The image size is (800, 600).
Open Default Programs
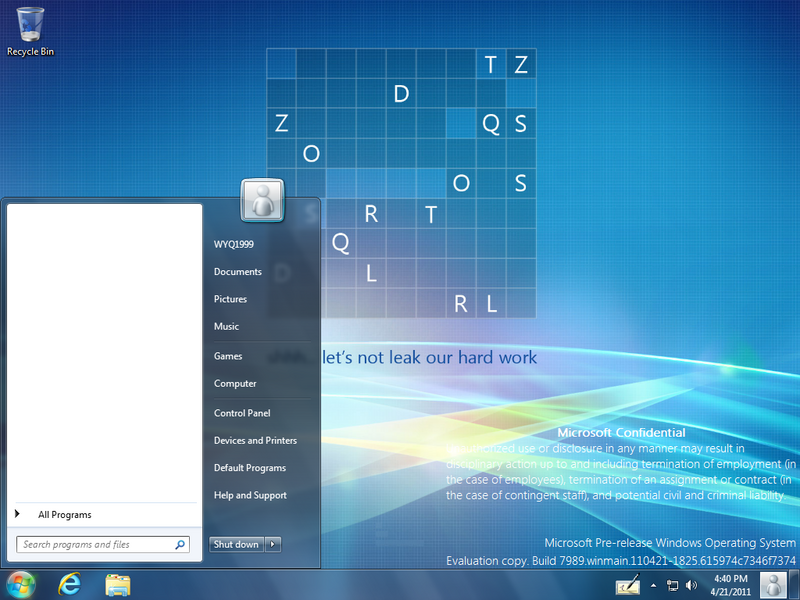pos(250,468)
